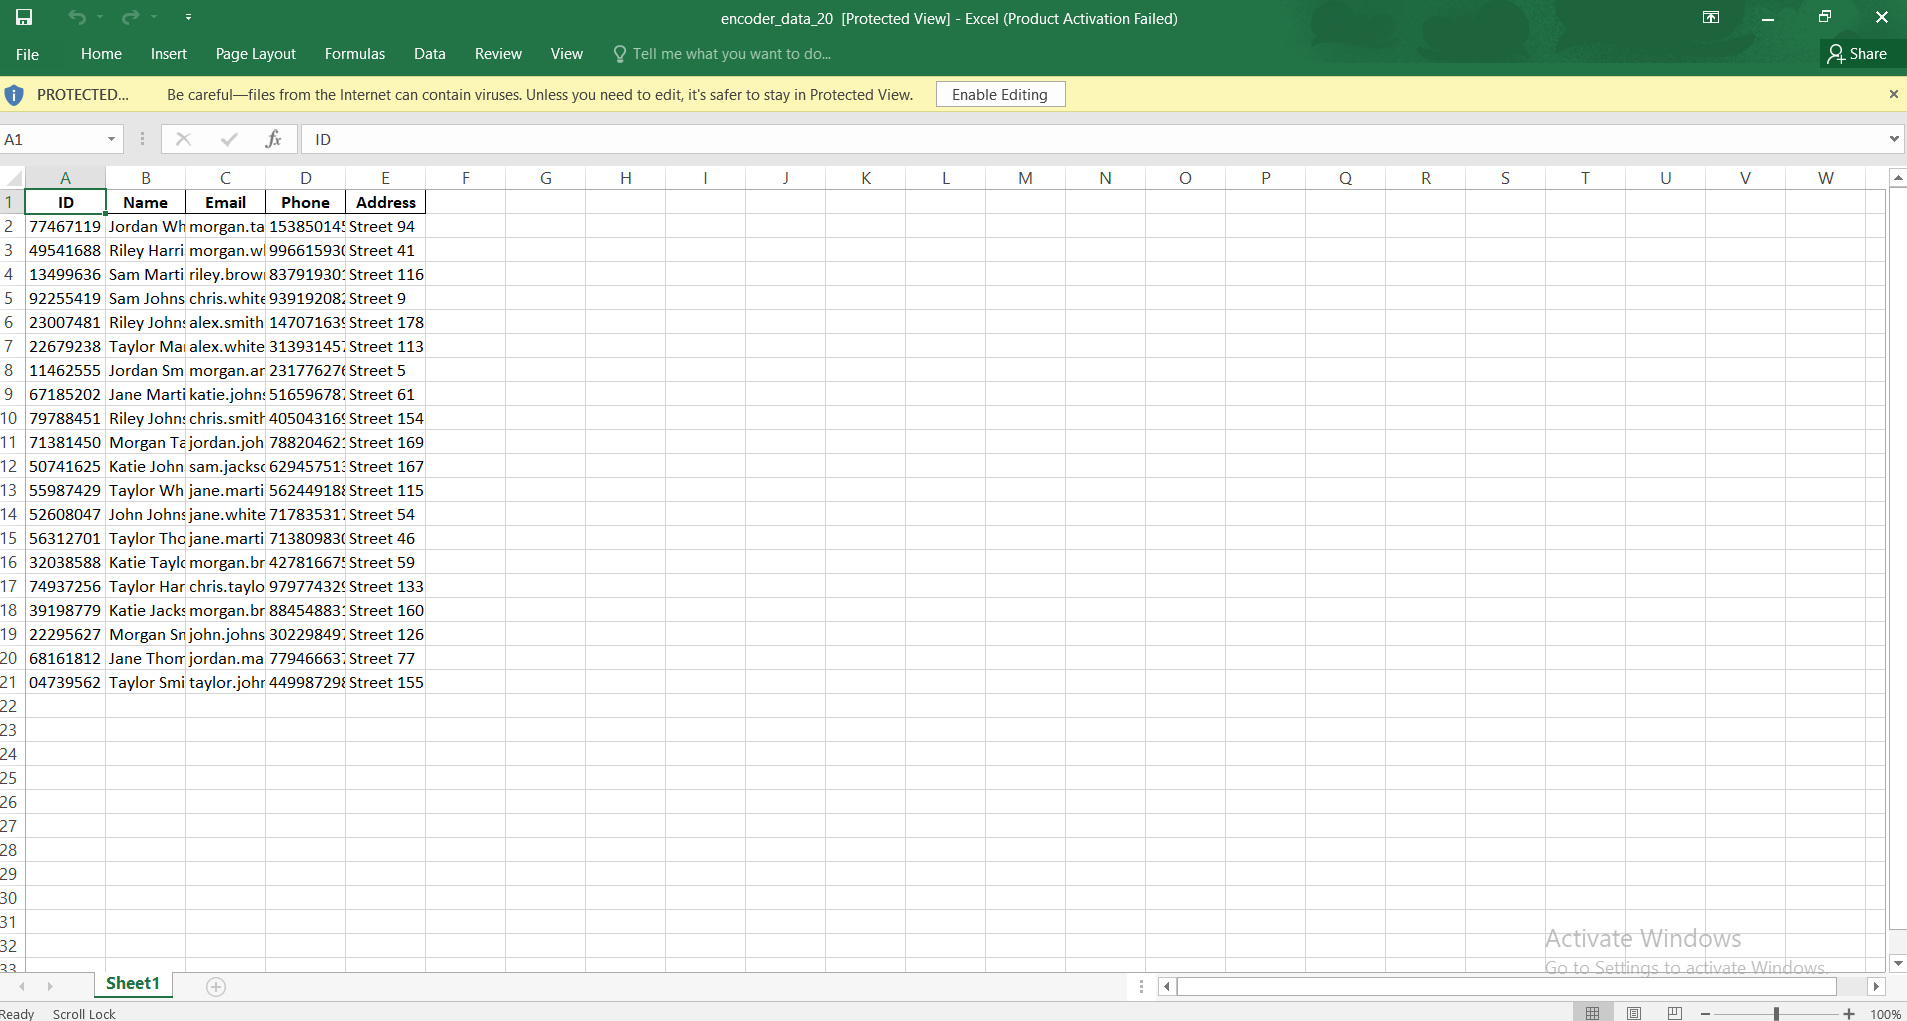Switch to Page Layout view icon

click(1634, 1013)
